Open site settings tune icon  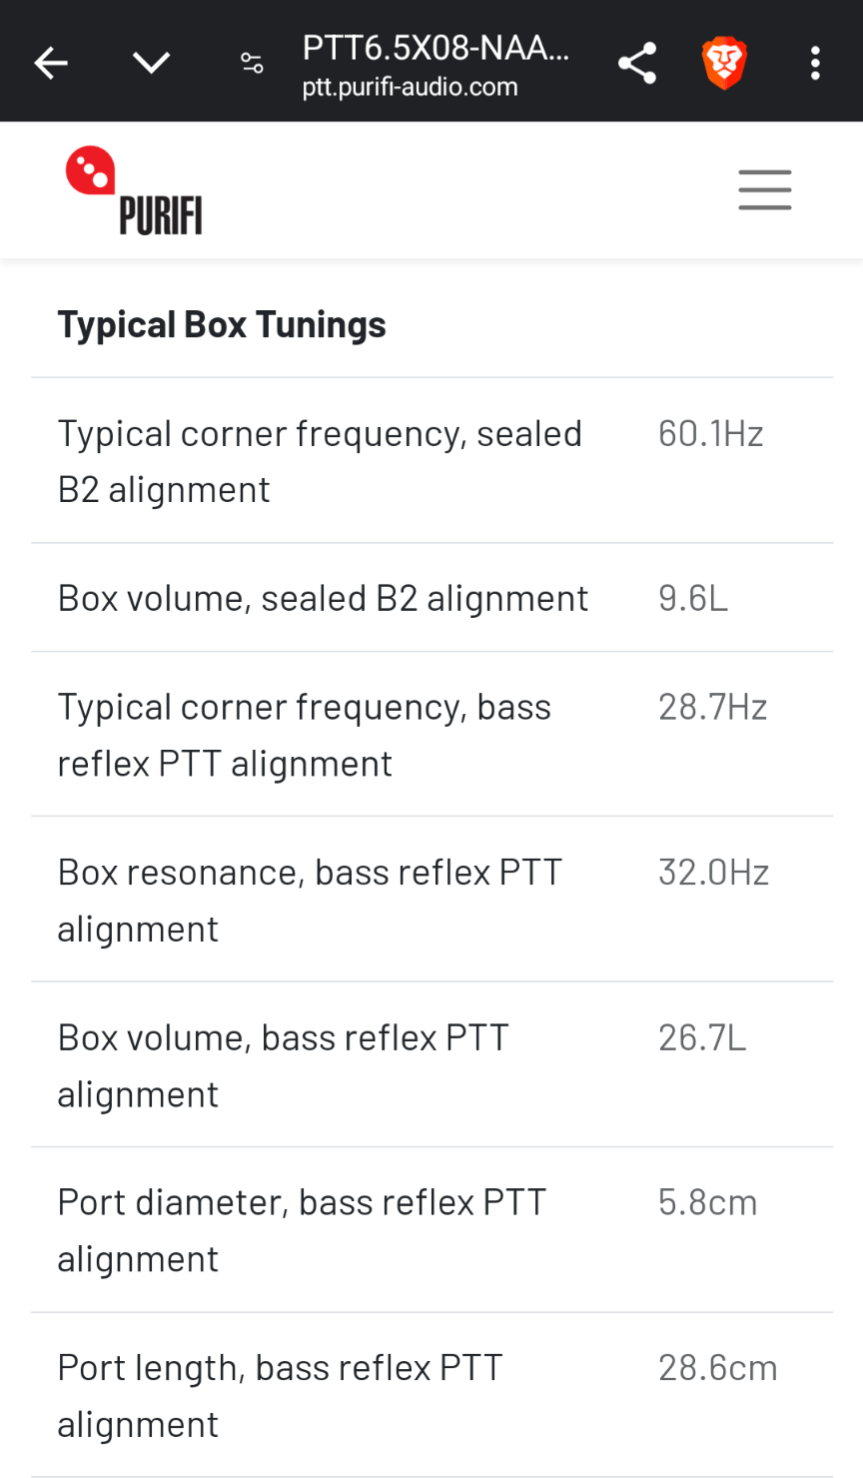[x=252, y=64]
